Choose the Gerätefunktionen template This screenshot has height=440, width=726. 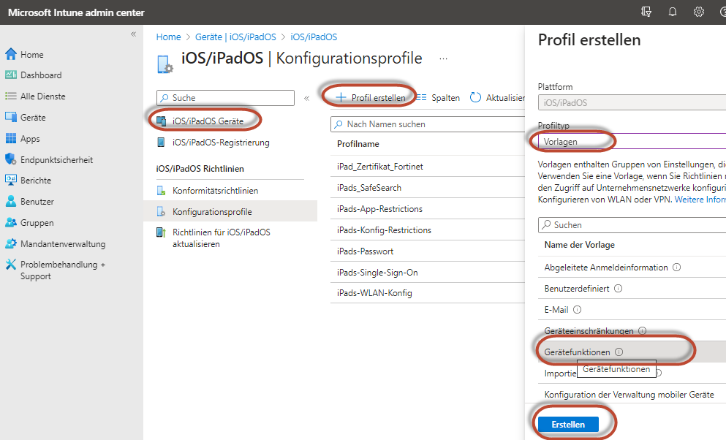coord(576,352)
